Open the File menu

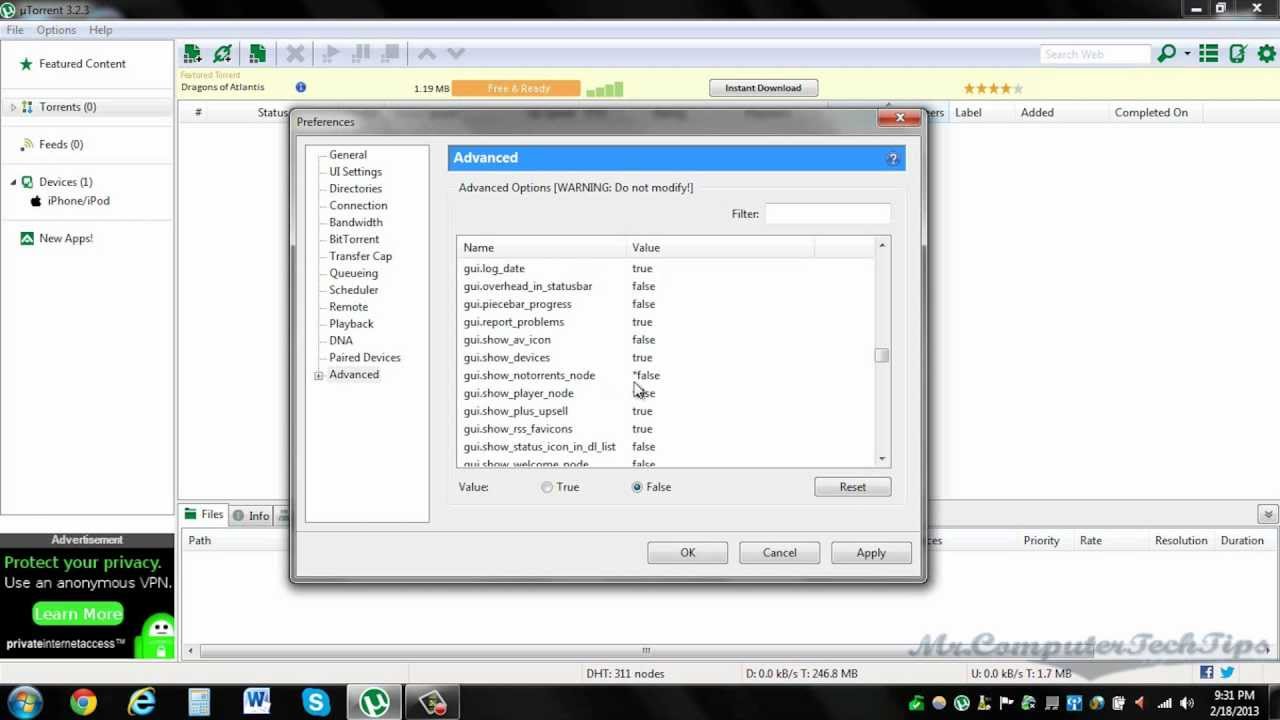15,30
